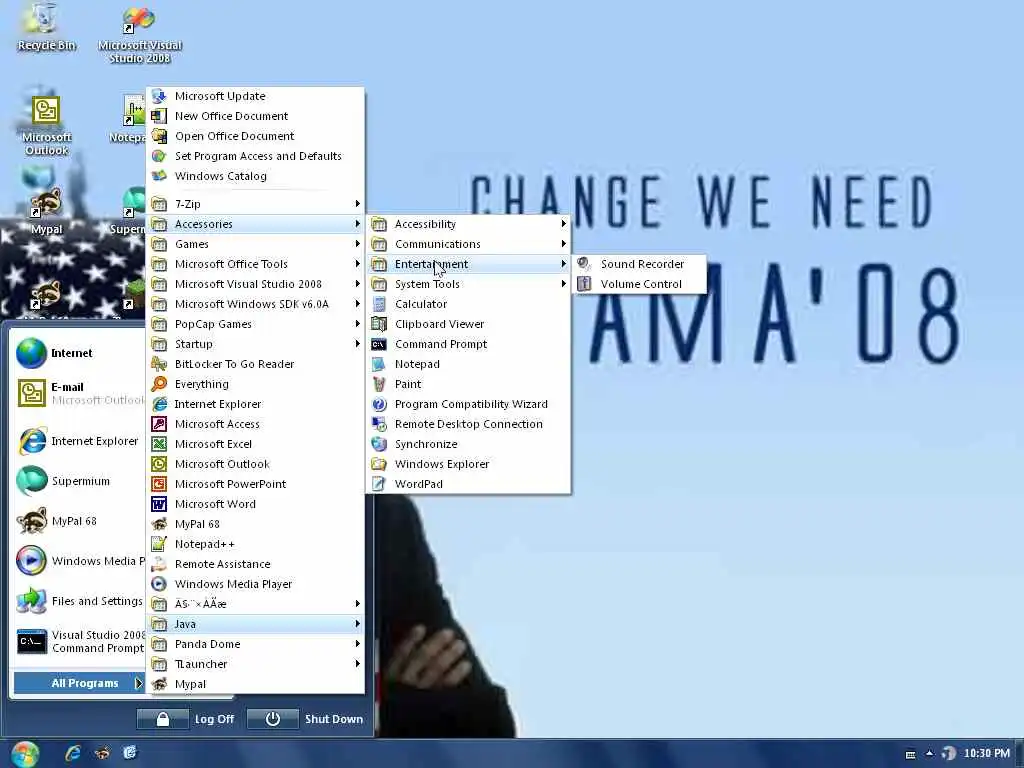Viewport: 1024px width, 768px height.
Task: Click the Microsoft PowerPoint icon
Action: pyautogui.click(x=159, y=484)
